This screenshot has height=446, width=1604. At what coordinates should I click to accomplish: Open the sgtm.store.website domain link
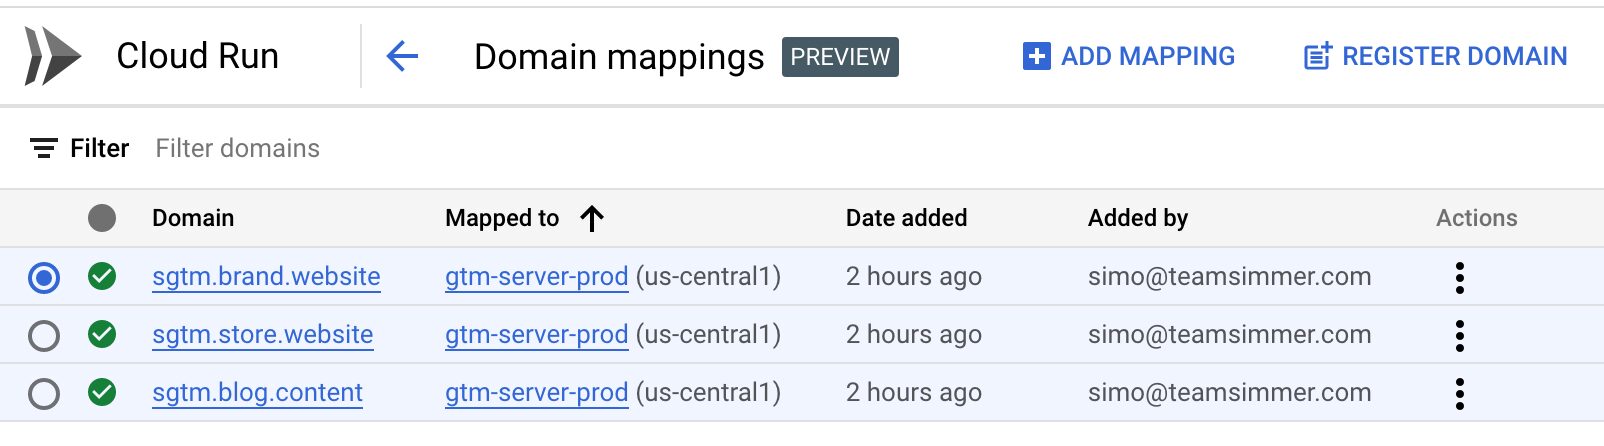pos(263,334)
